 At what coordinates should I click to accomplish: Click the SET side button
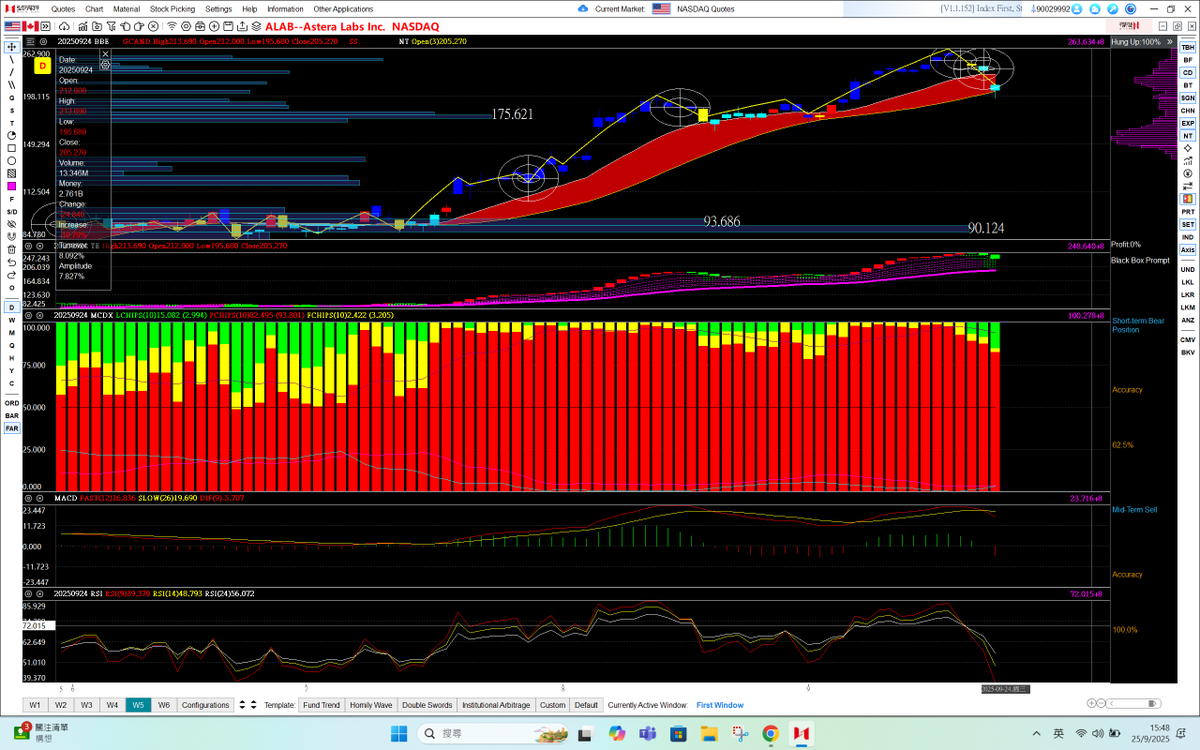pyautogui.click(x=1187, y=224)
